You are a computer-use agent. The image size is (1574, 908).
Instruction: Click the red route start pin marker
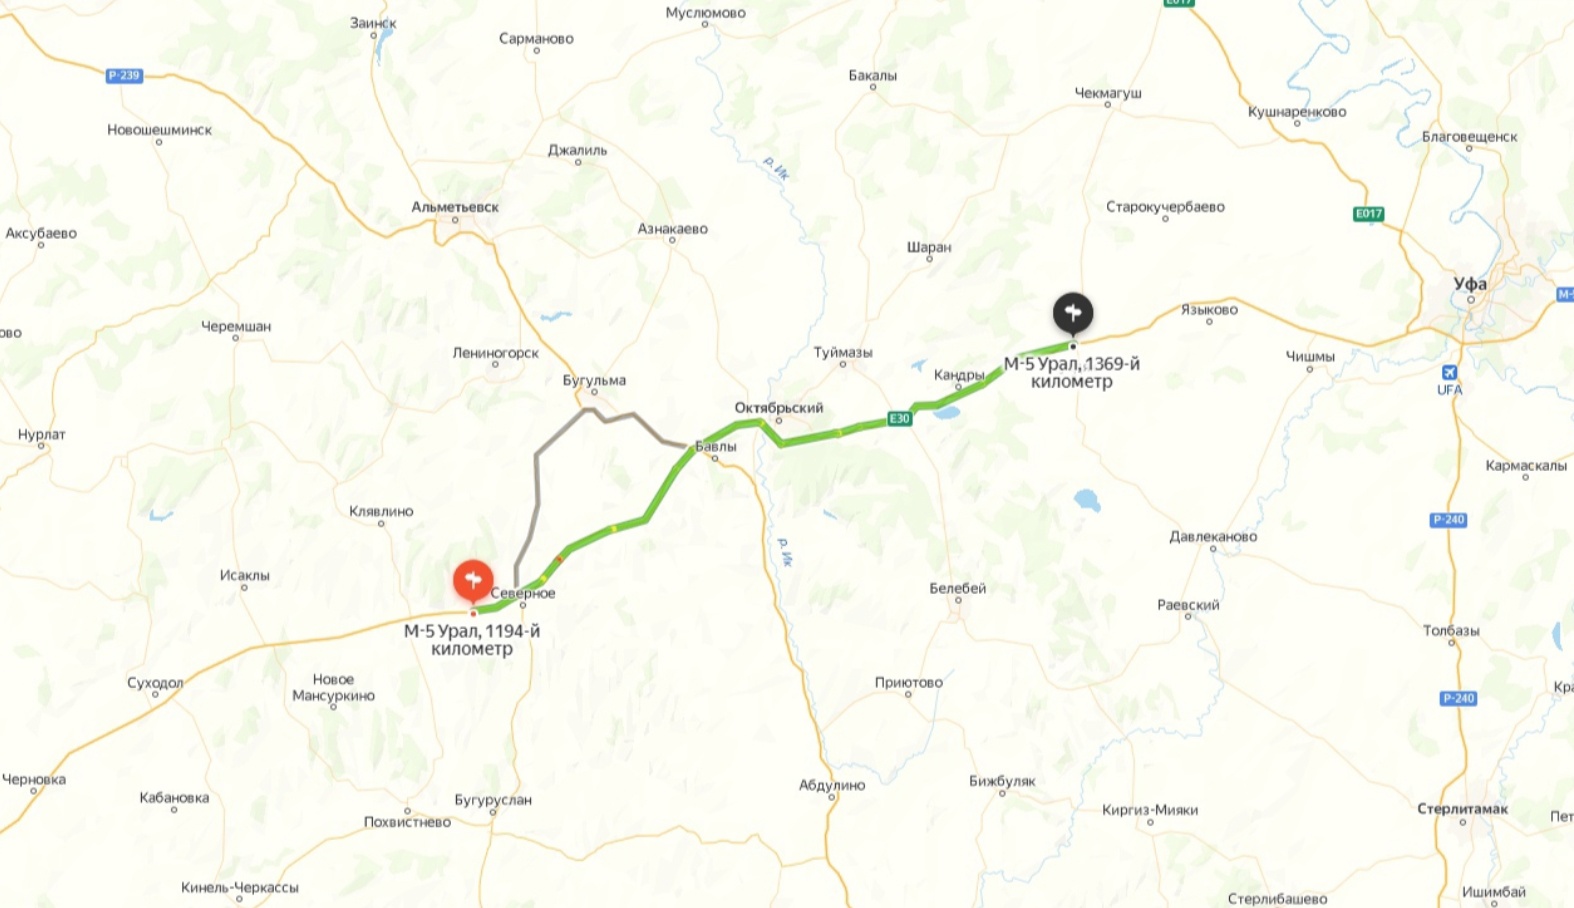click(473, 582)
